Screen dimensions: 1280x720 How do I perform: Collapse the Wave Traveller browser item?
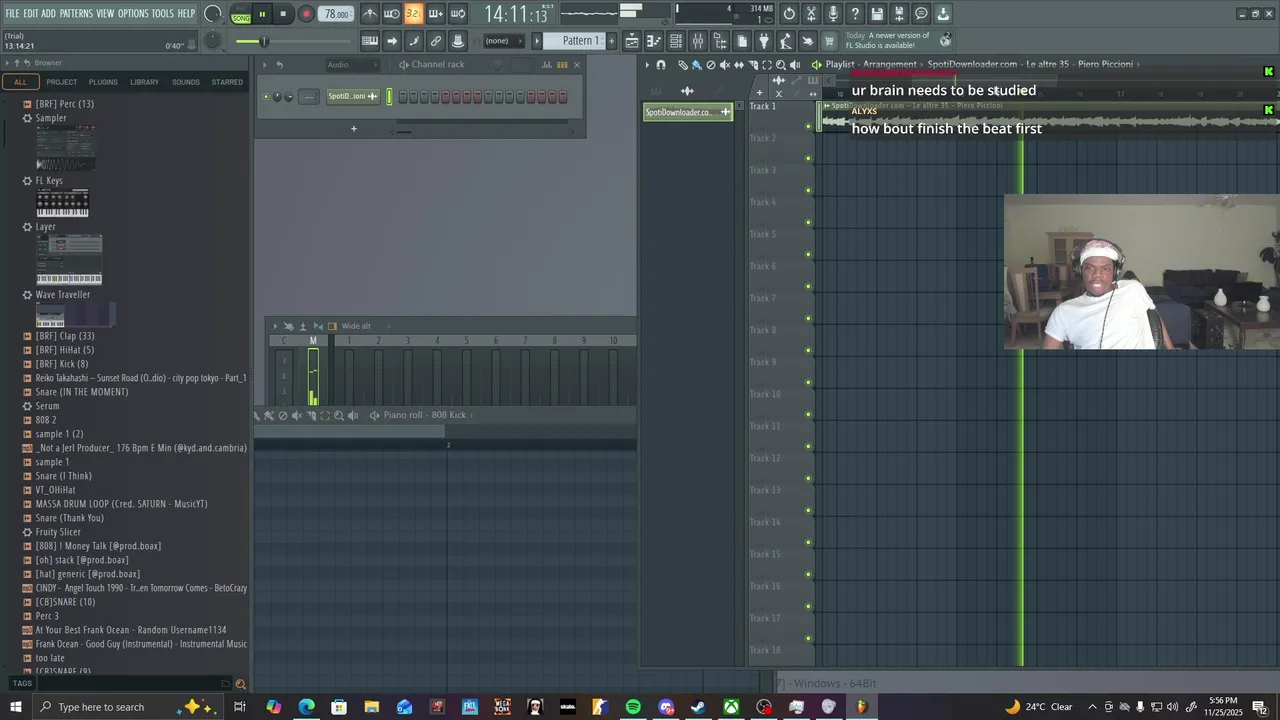(x=62, y=295)
